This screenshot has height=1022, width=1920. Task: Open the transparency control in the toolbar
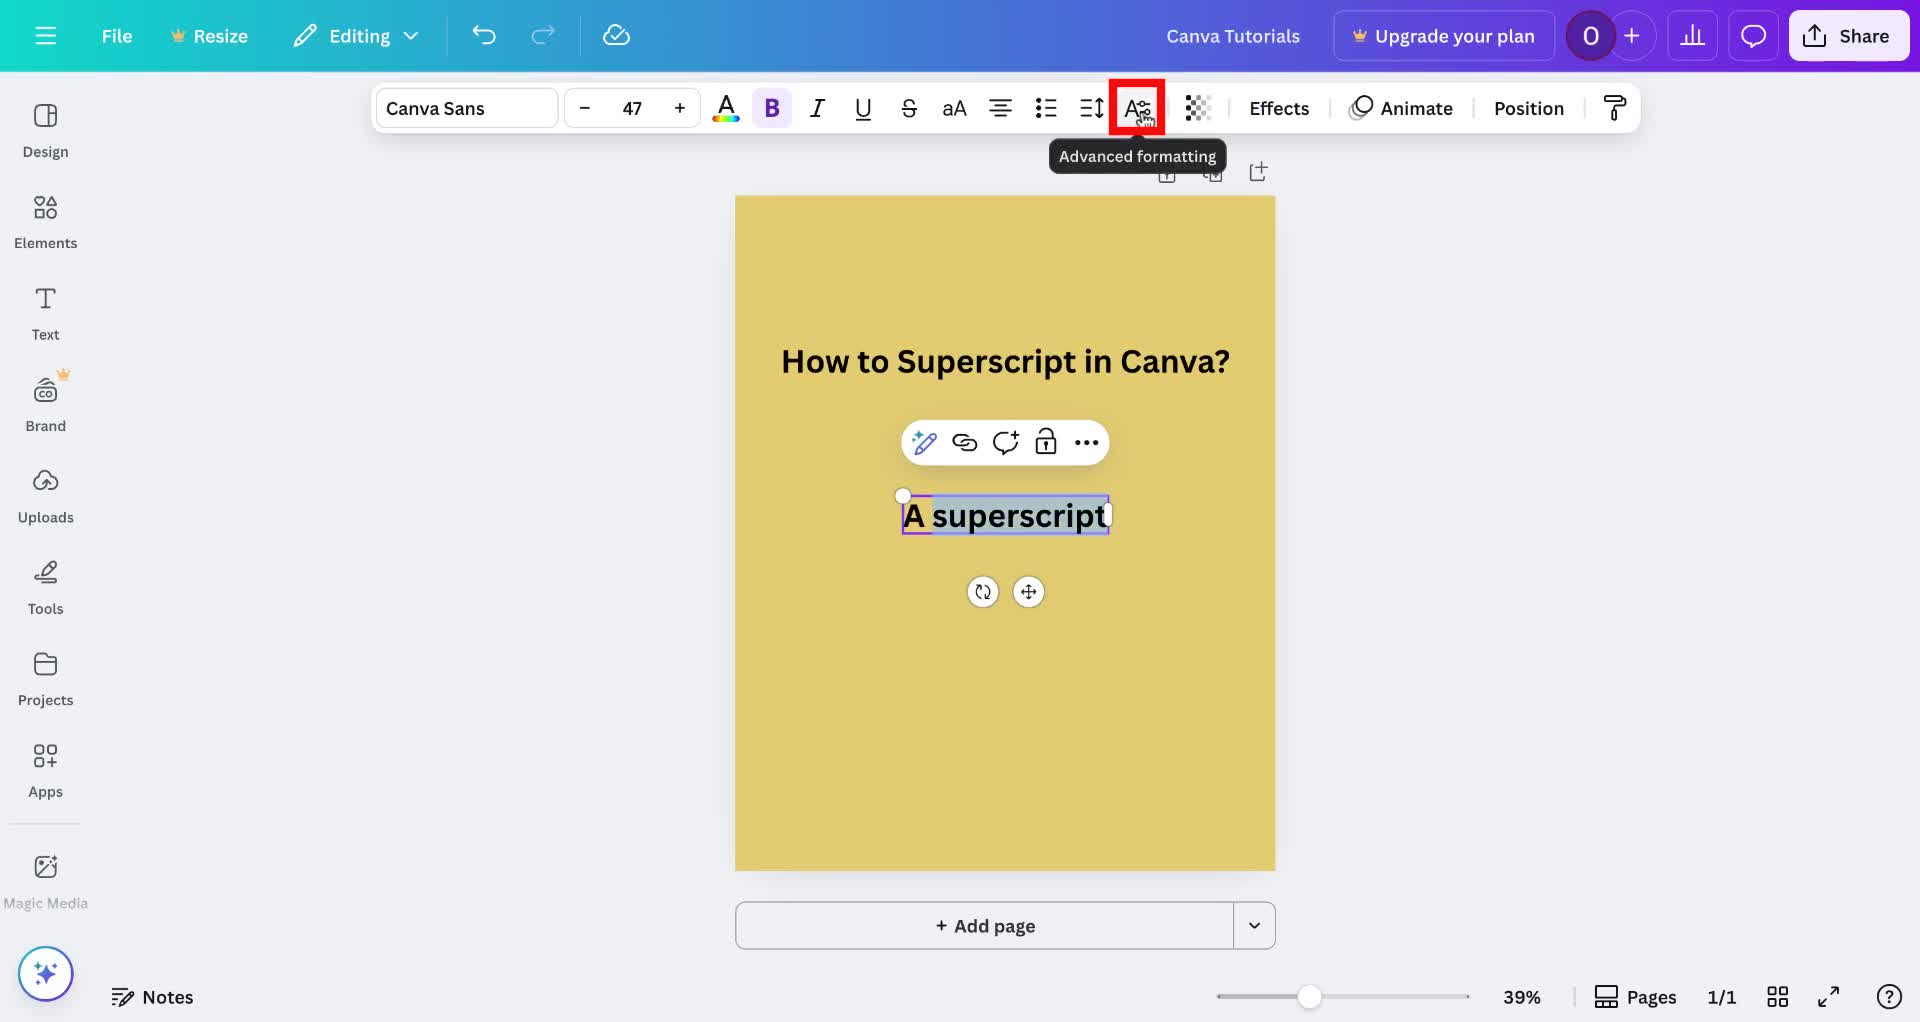point(1197,108)
